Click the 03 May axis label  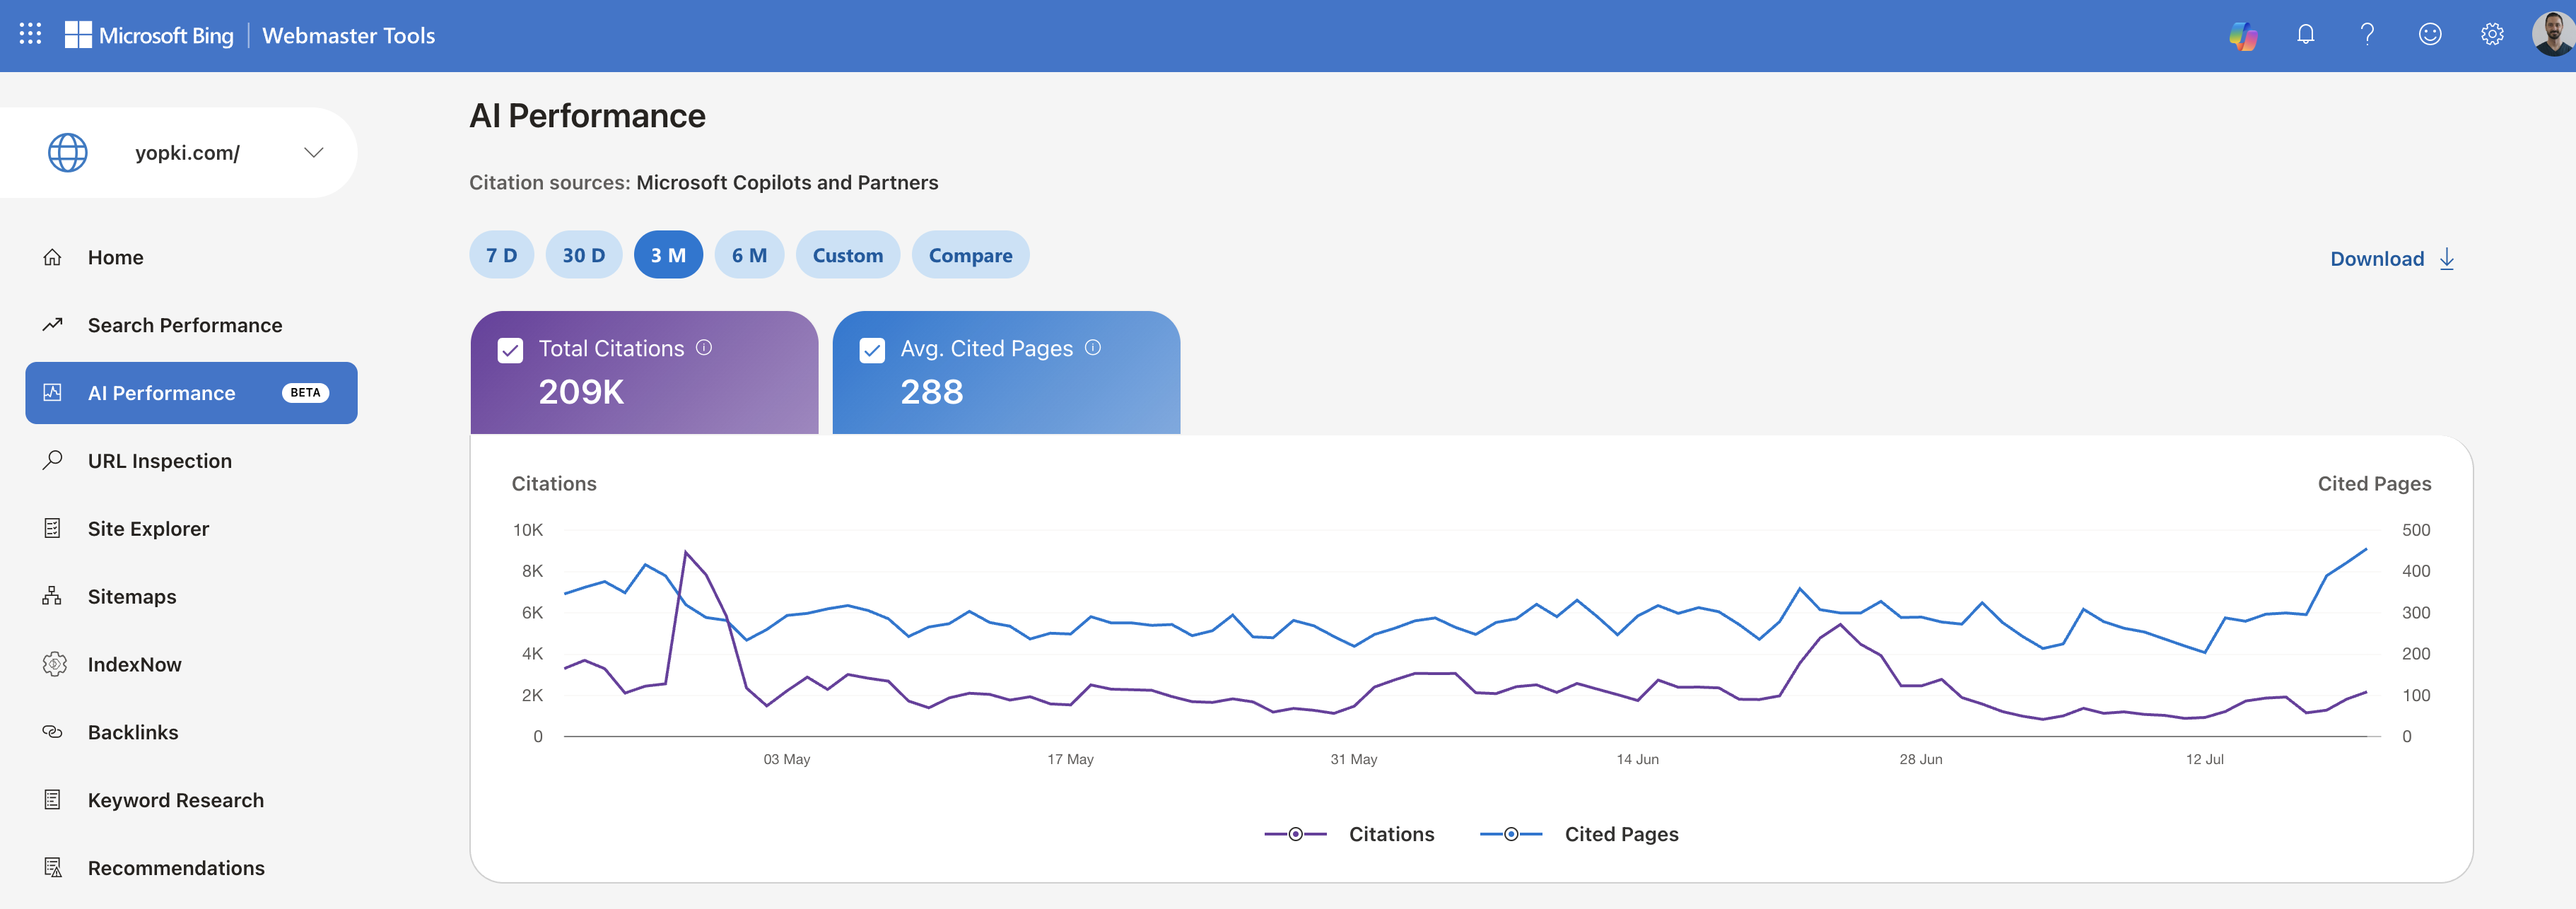(x=787, y=760)
